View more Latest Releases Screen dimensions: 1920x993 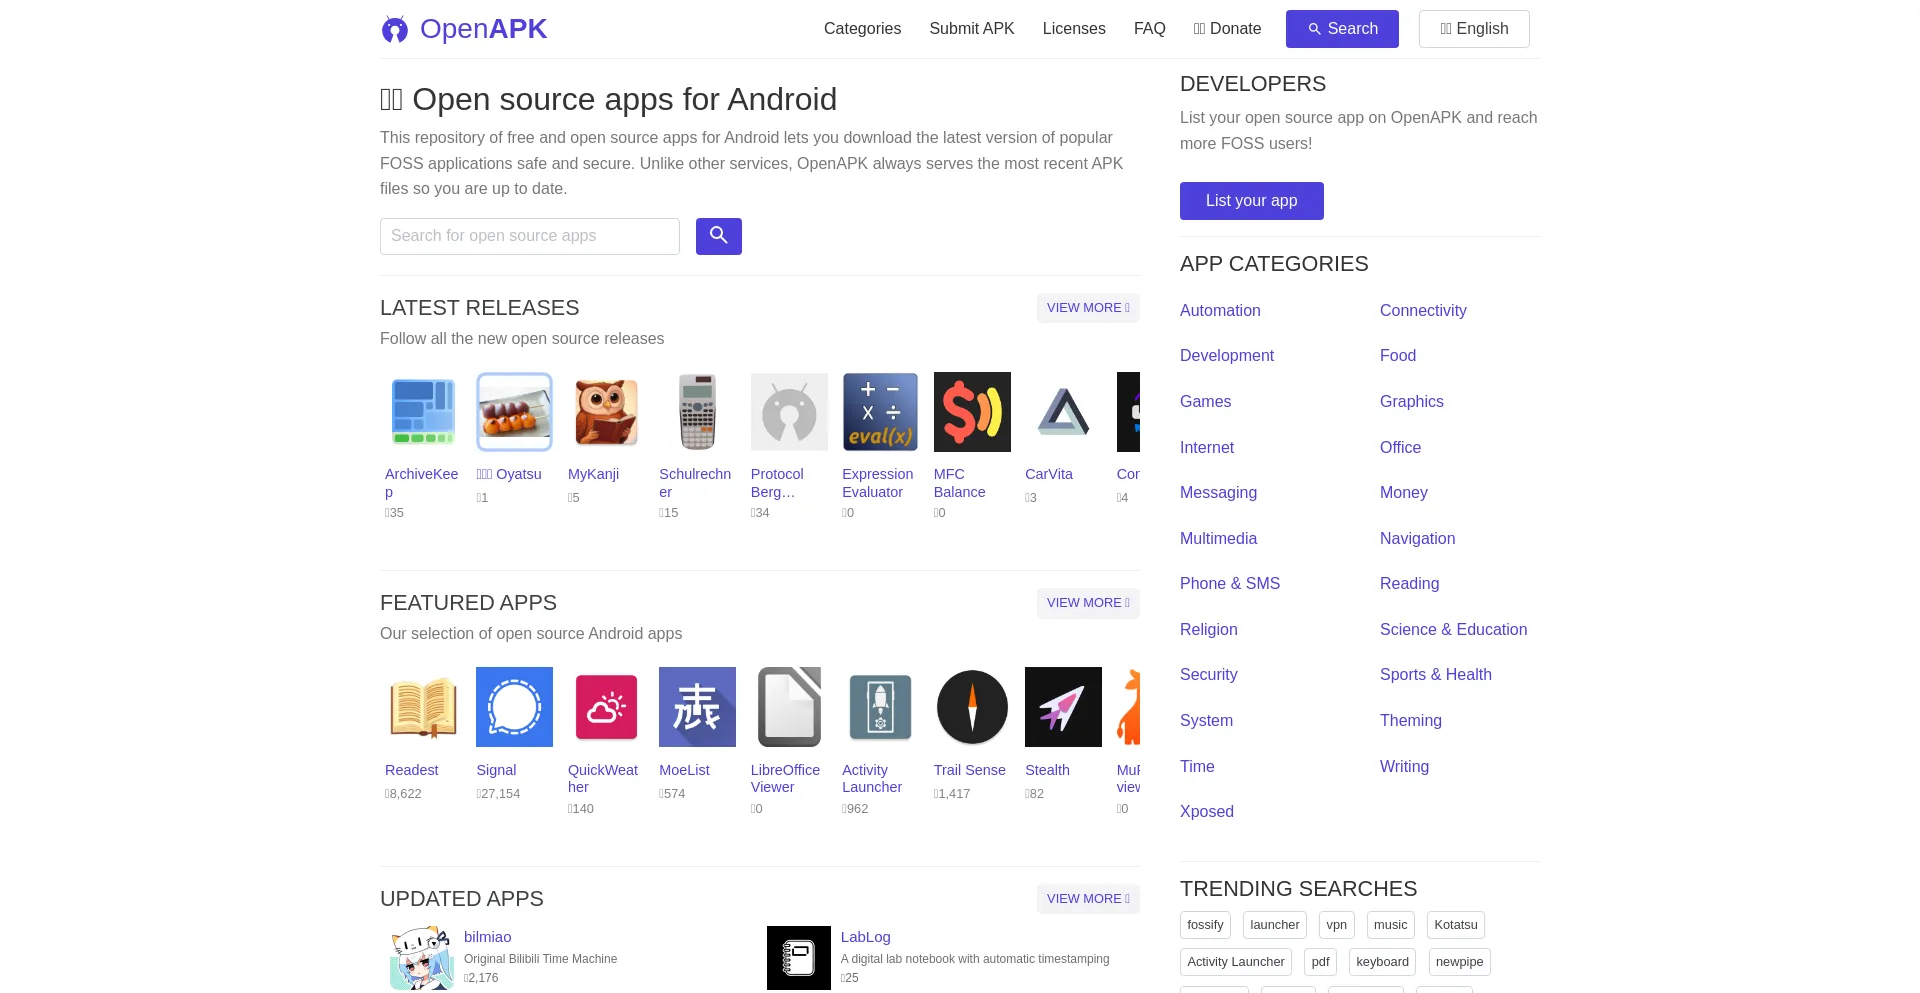[x=1088, y=308]
